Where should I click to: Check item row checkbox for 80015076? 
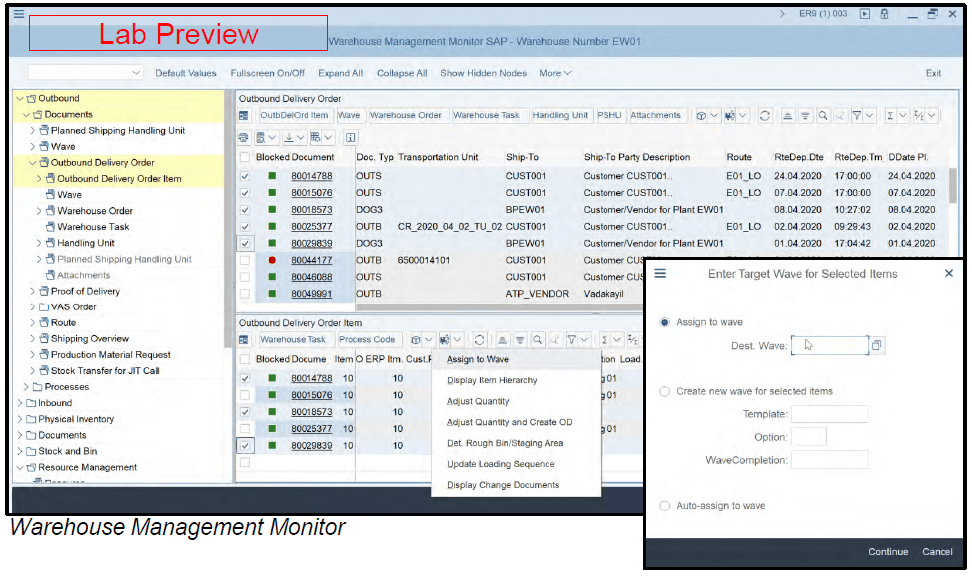tap(245, 396)
